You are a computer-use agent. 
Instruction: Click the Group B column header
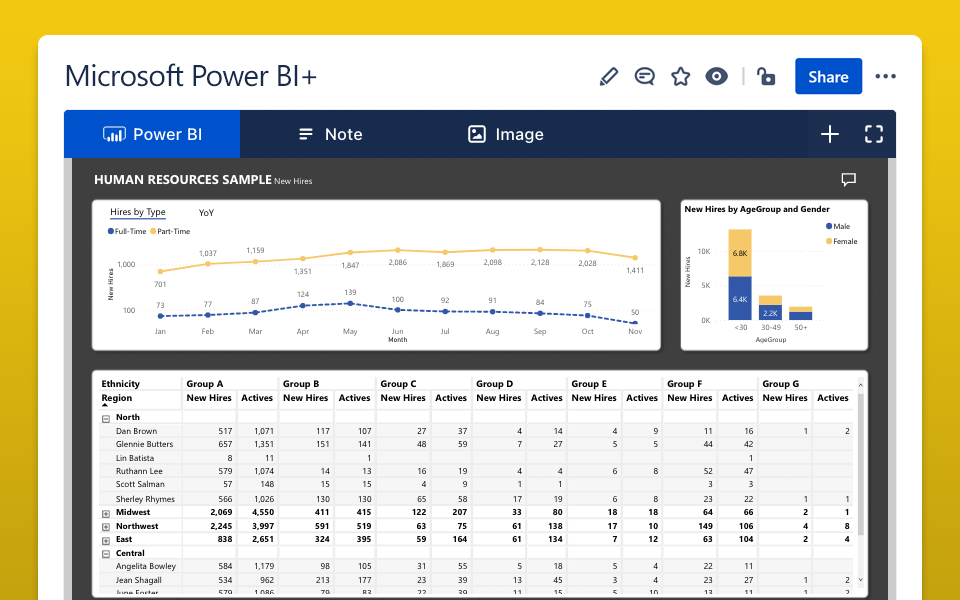[301, 384]
